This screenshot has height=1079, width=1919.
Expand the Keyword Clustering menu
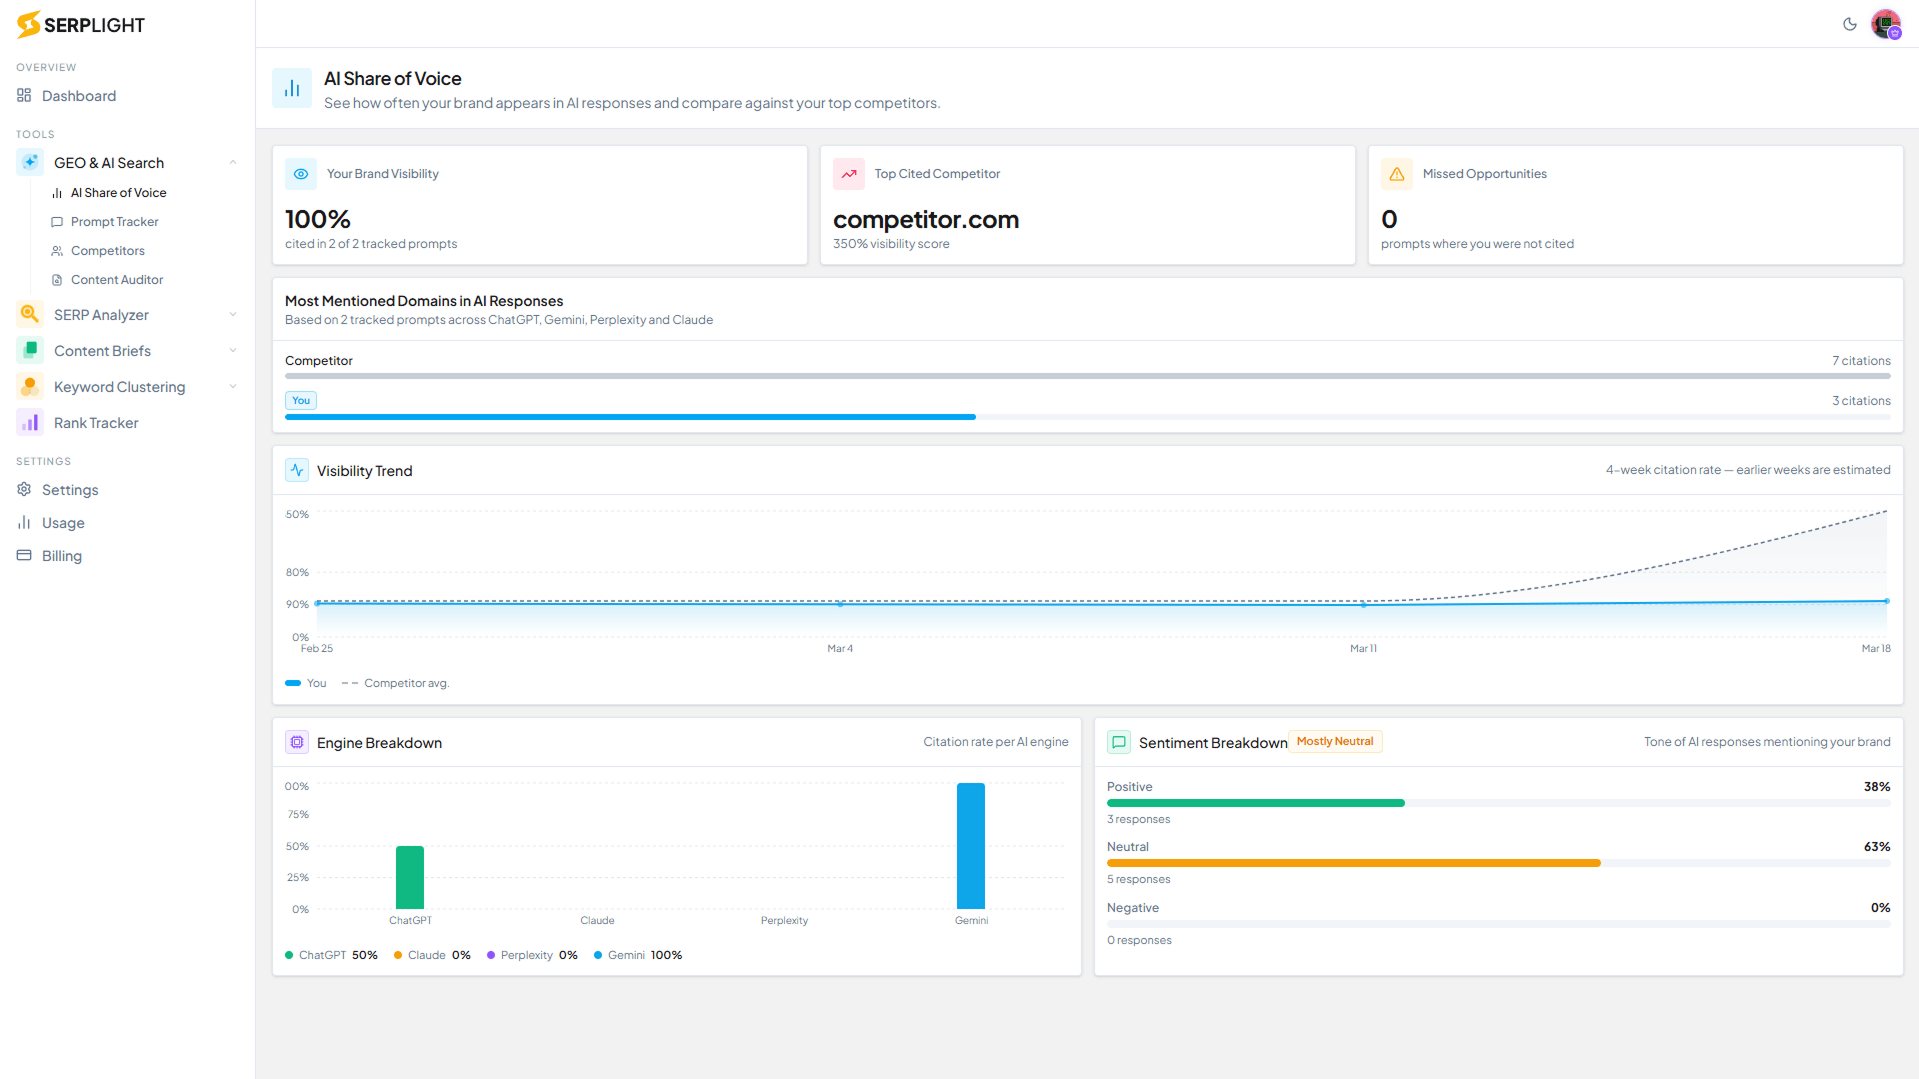pos(233,387)
